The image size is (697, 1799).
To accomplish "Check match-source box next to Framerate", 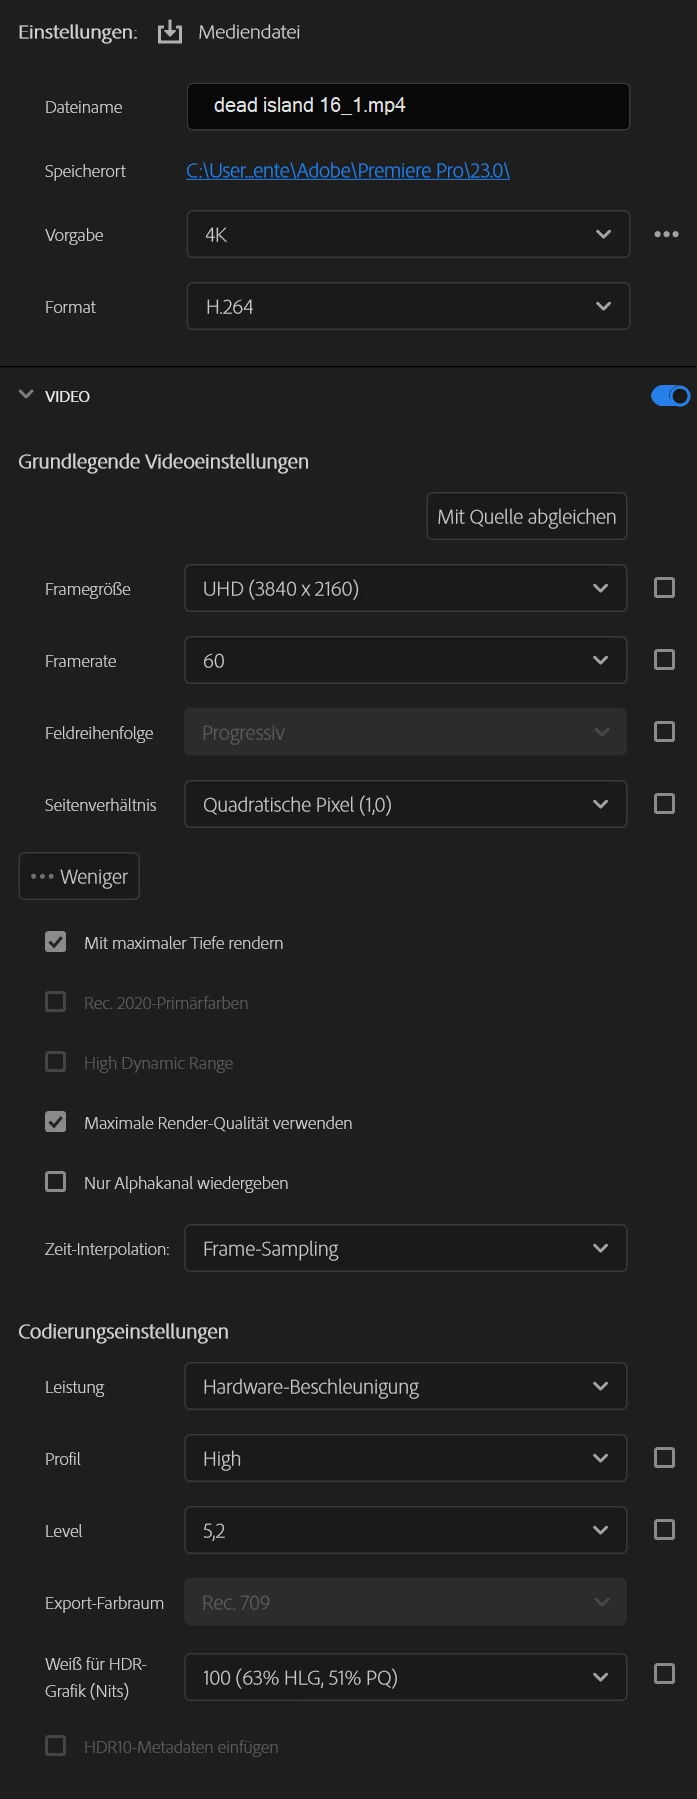I will coord(664,660).
